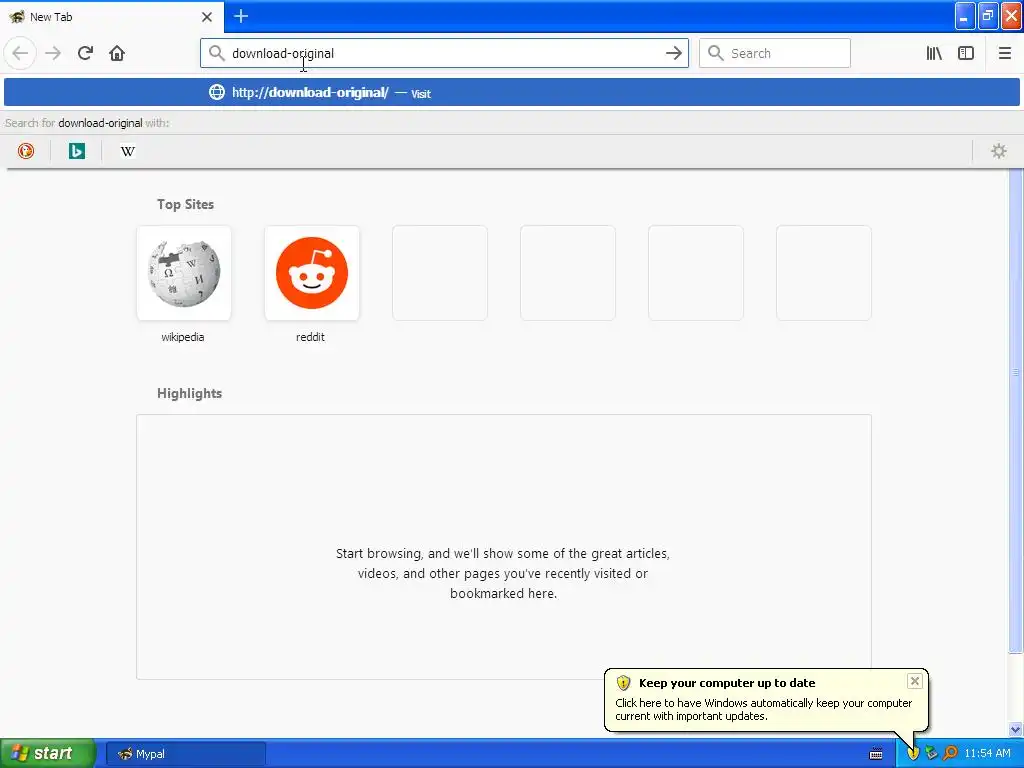
Task: Close the New Tab tab
Action: [x=207, y=17]
